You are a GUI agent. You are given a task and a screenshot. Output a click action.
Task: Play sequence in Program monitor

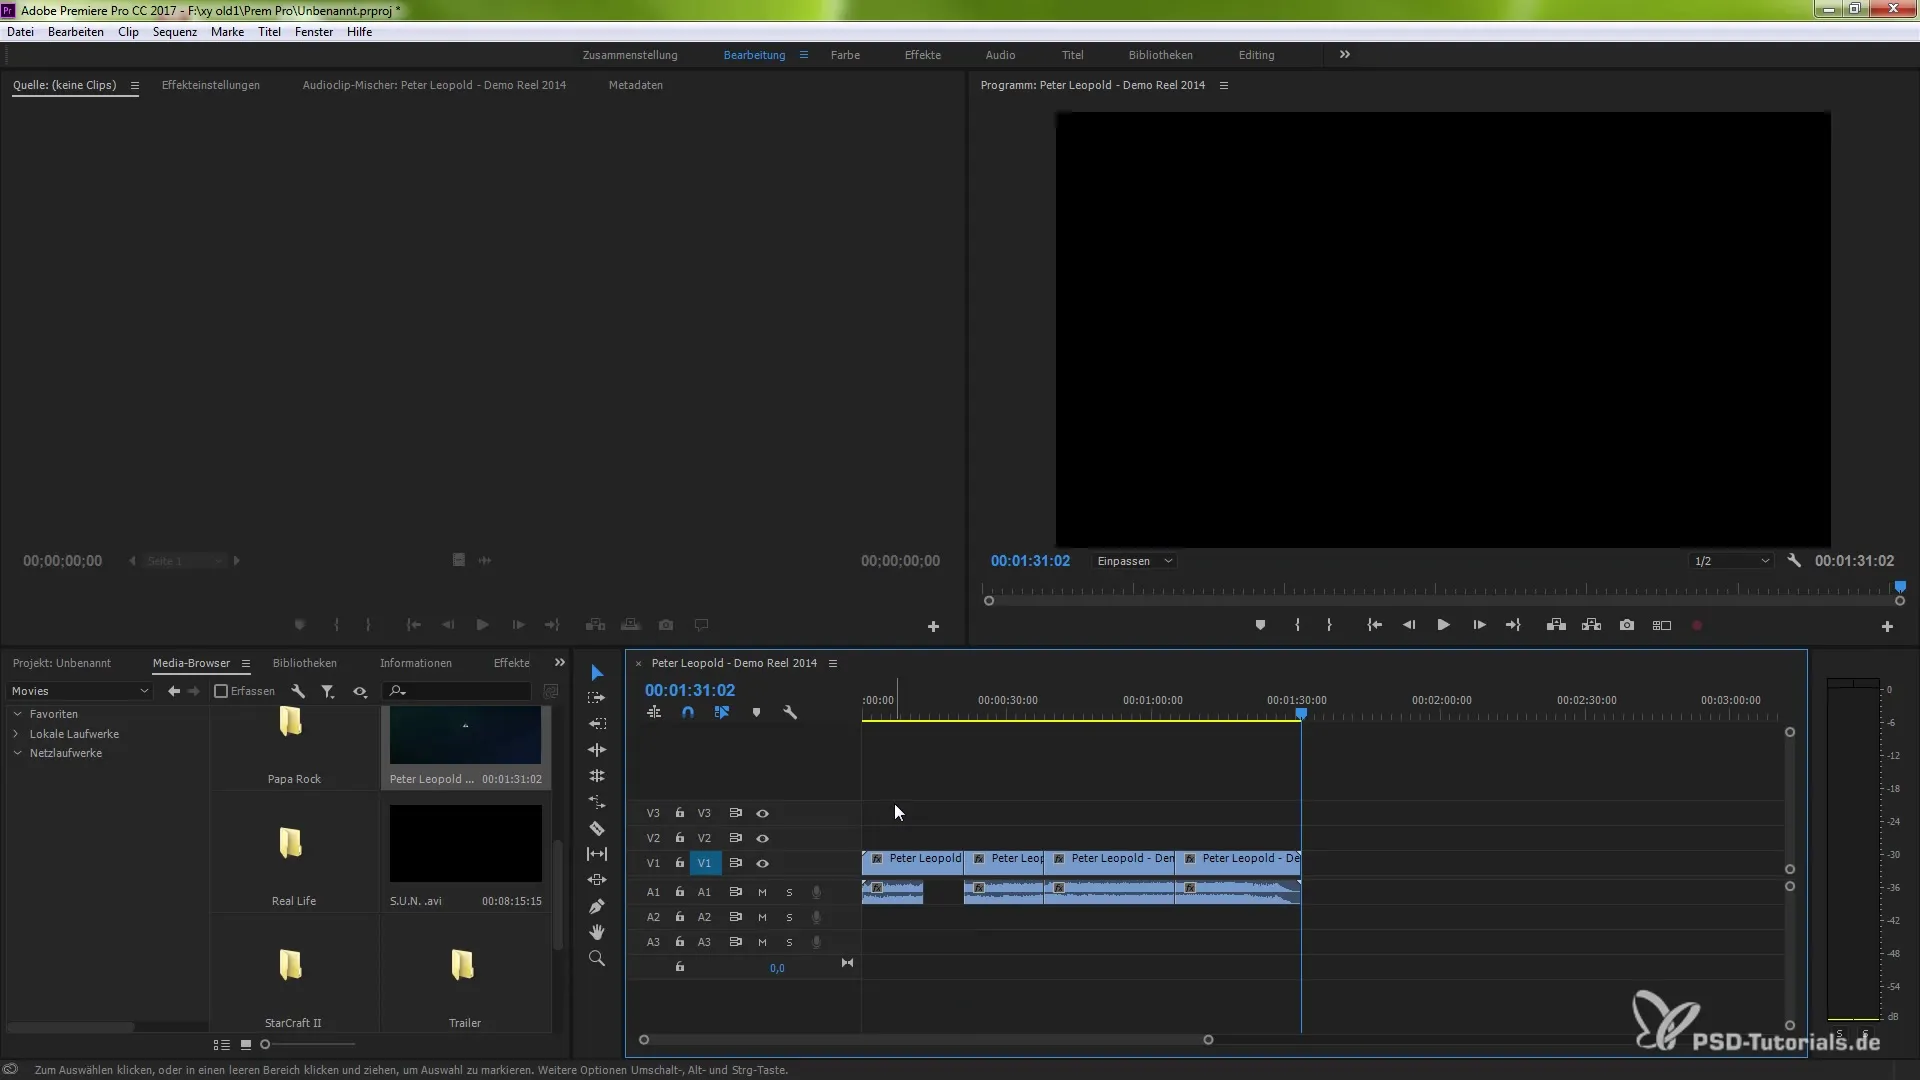tap(1443, 625)
